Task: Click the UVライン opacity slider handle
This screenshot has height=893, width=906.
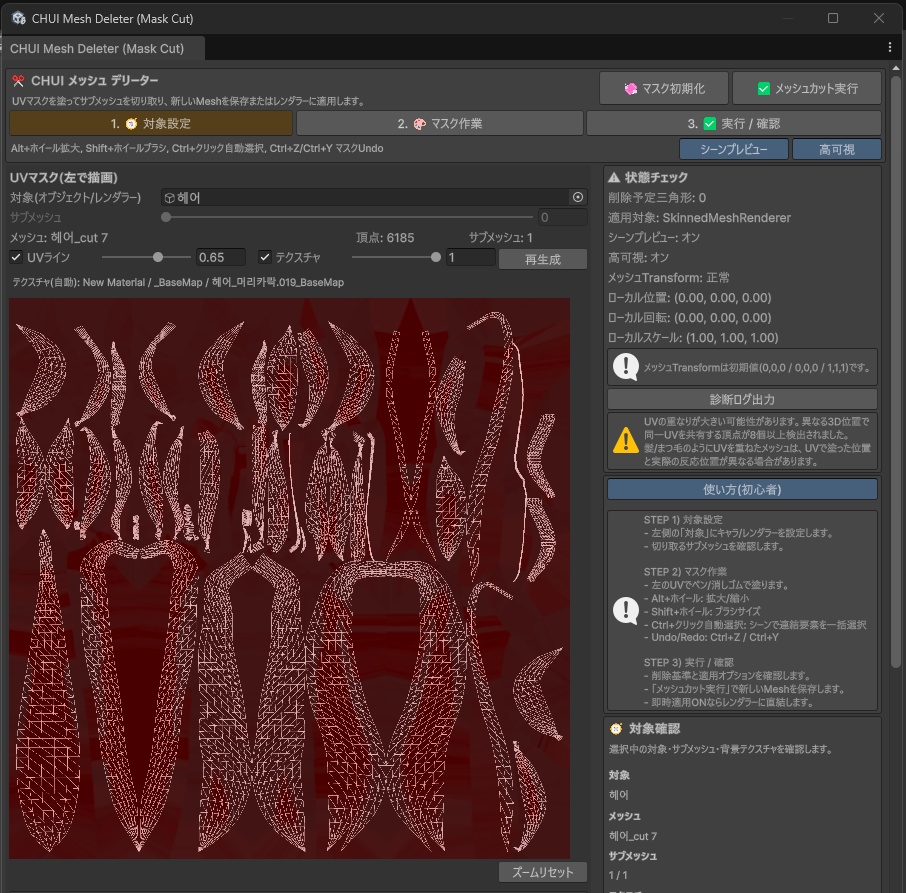Action: pyautogui.click(x=158, y=257)
